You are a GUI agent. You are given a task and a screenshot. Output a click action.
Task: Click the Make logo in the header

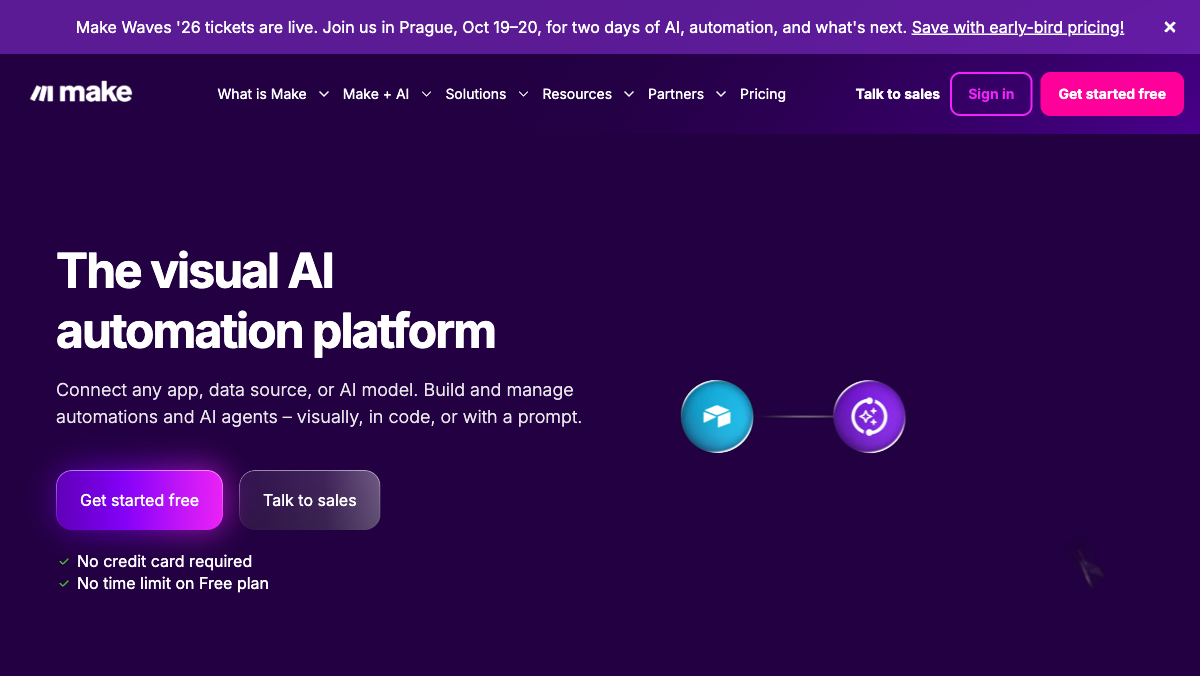81,93
